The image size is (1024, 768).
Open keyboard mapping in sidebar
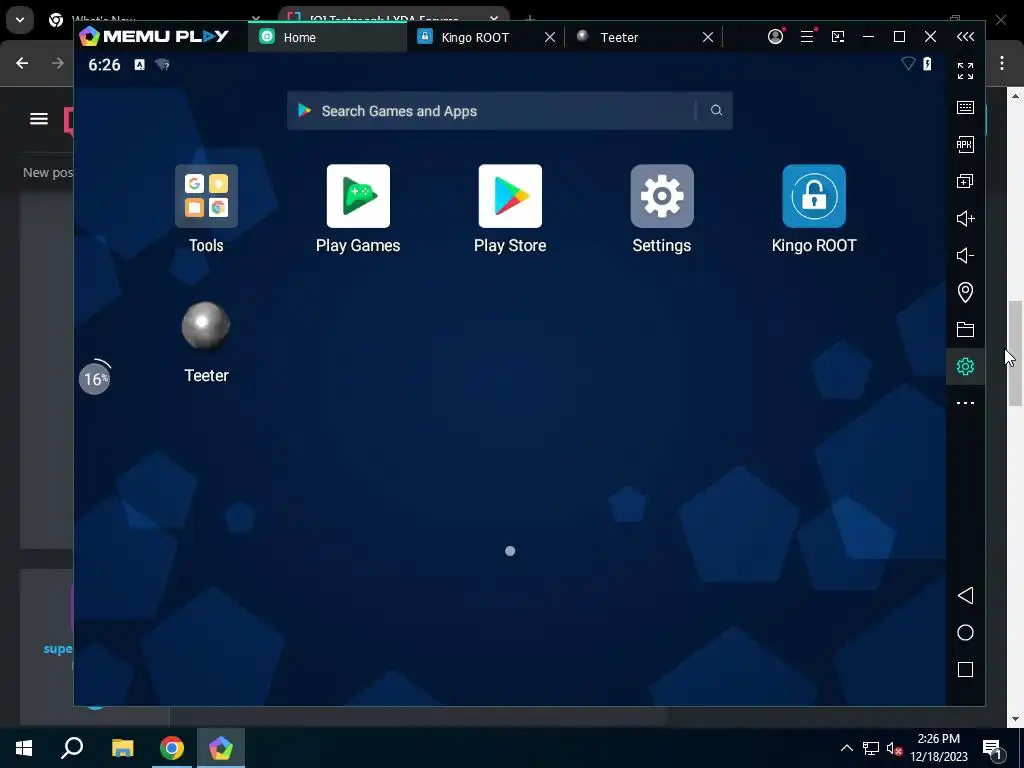click(x=965, y=107)
